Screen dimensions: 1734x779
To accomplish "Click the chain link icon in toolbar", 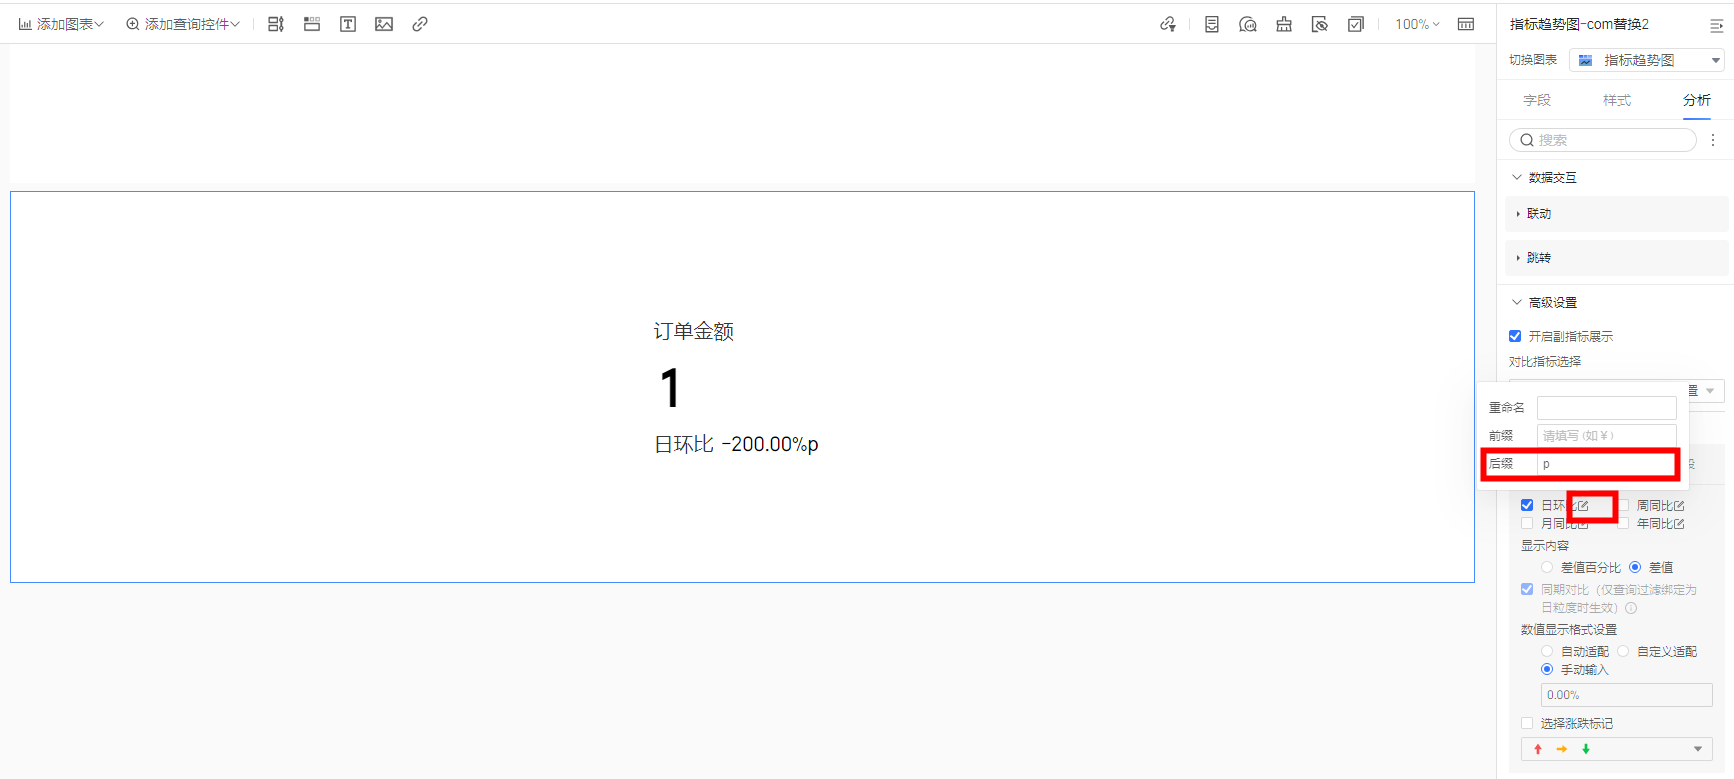I will [420, 24].
